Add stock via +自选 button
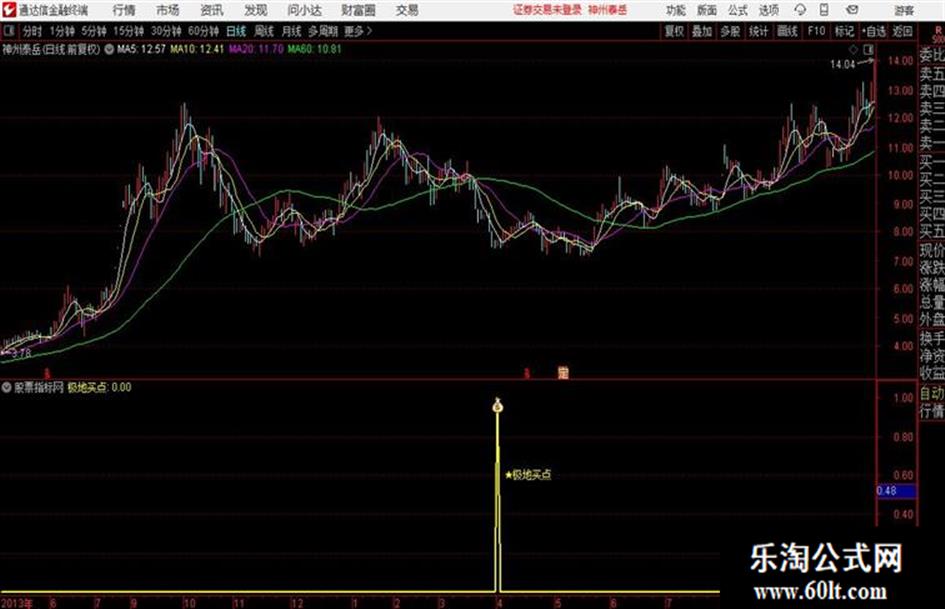 pyautogui.click(x=873, y=31)
